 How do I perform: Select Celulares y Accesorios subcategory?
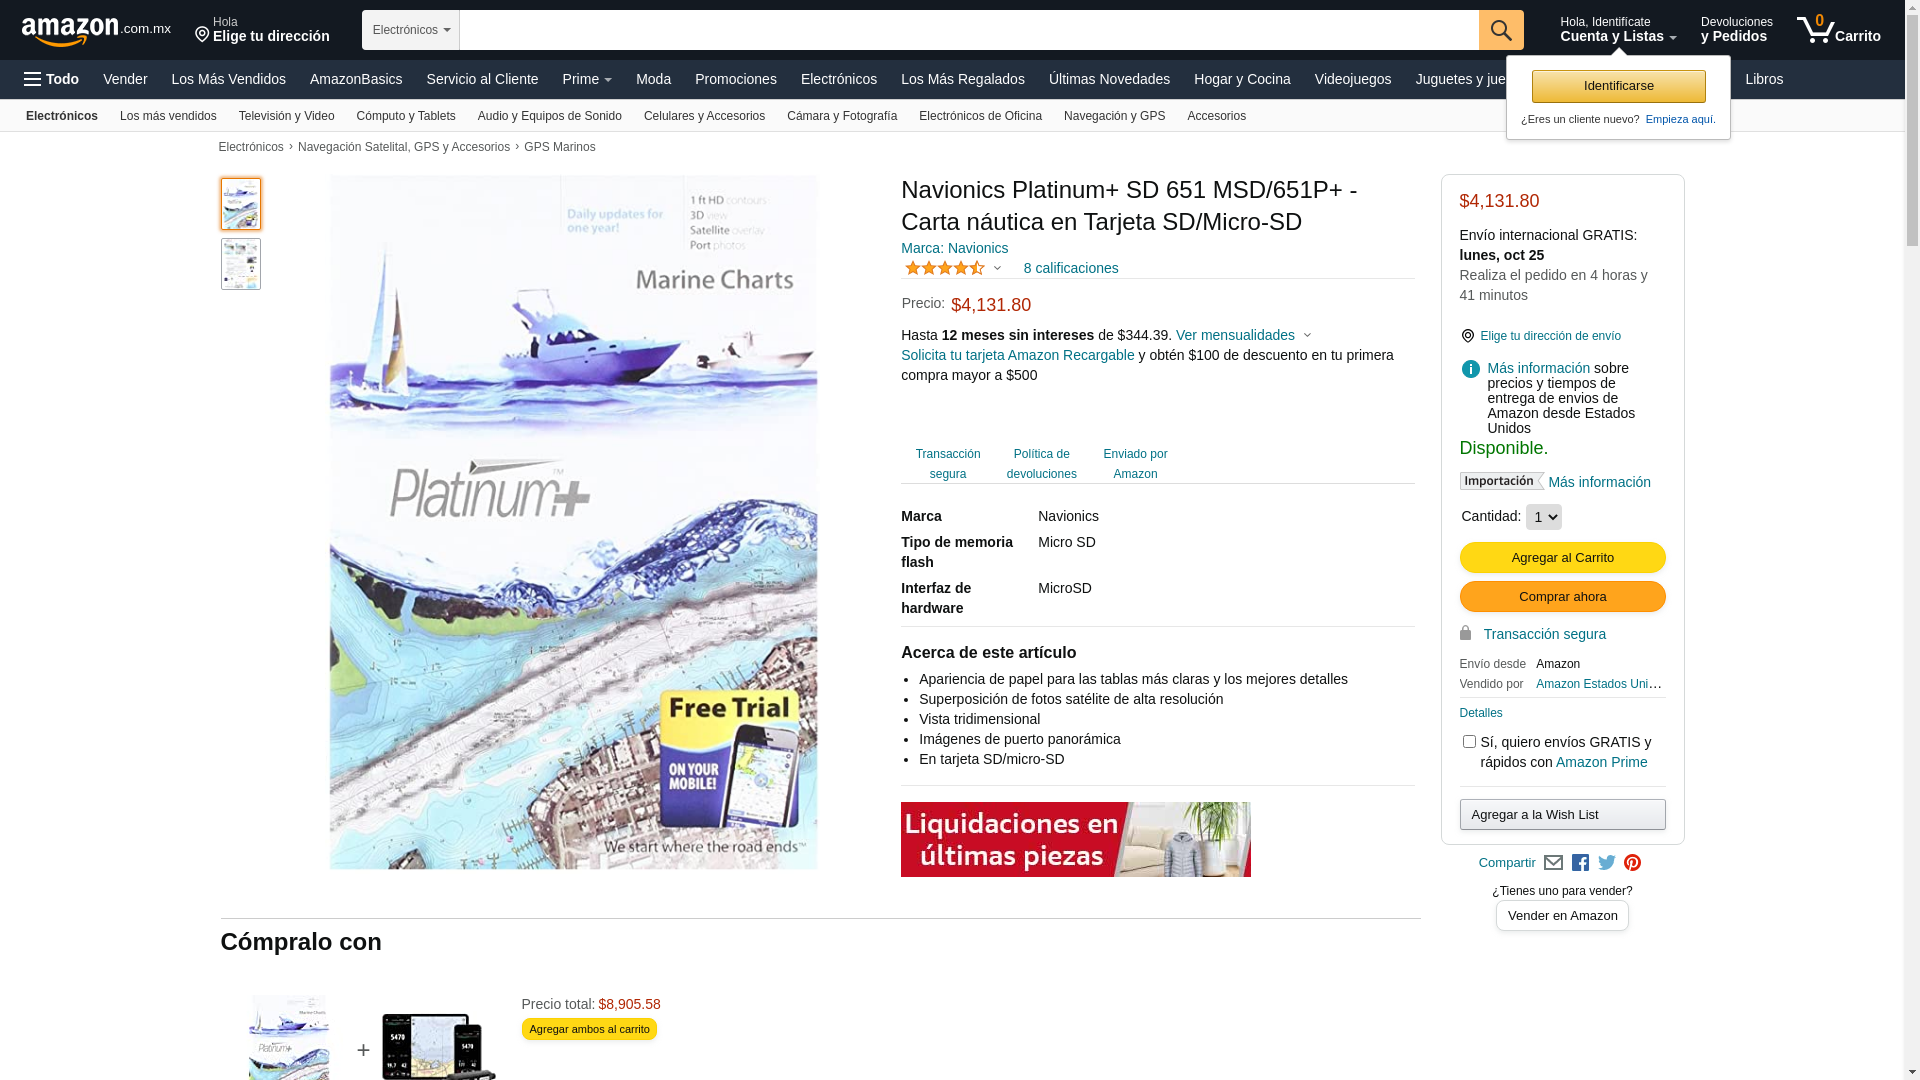tap(704, 116)
